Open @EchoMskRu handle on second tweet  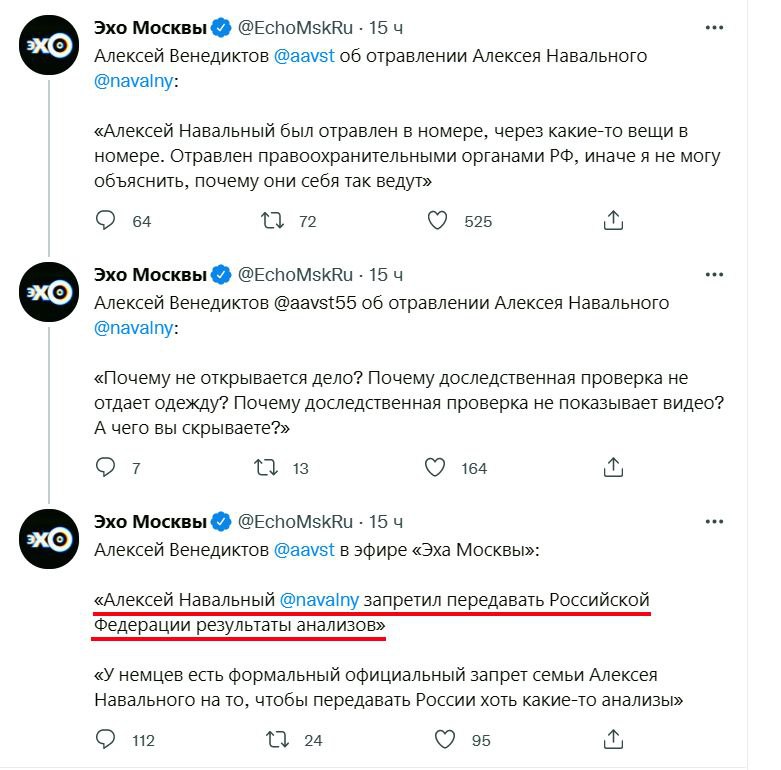point(294,274)
